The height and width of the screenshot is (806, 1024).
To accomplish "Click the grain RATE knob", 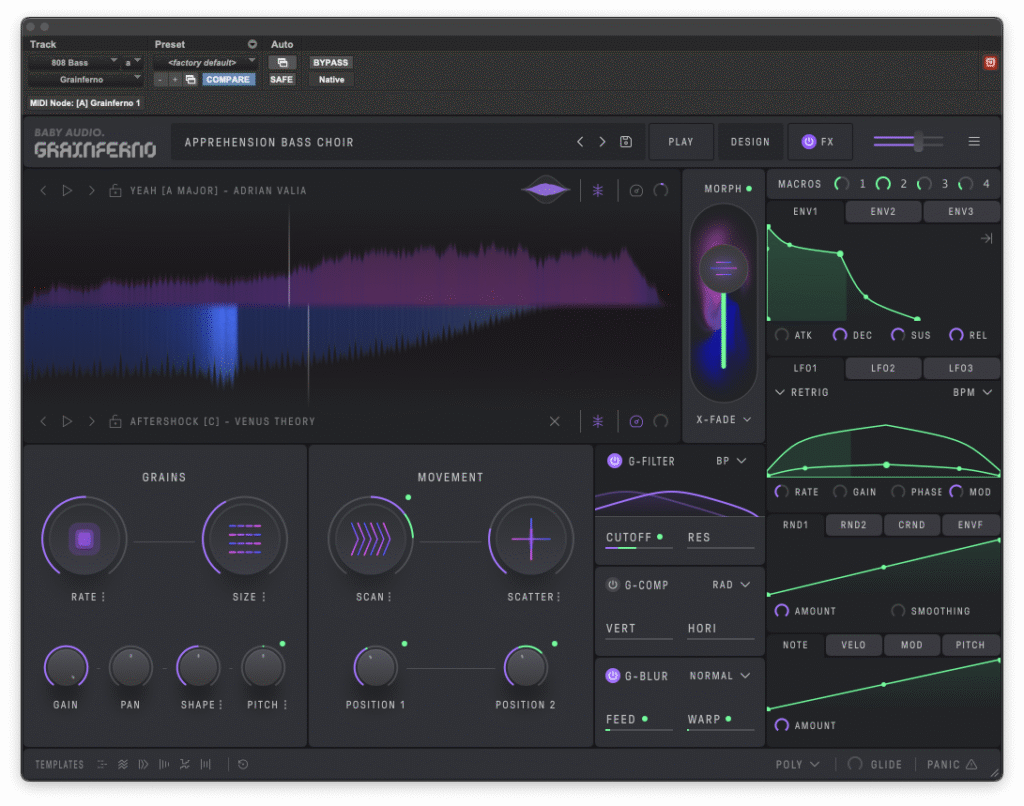I will [84, 539].
